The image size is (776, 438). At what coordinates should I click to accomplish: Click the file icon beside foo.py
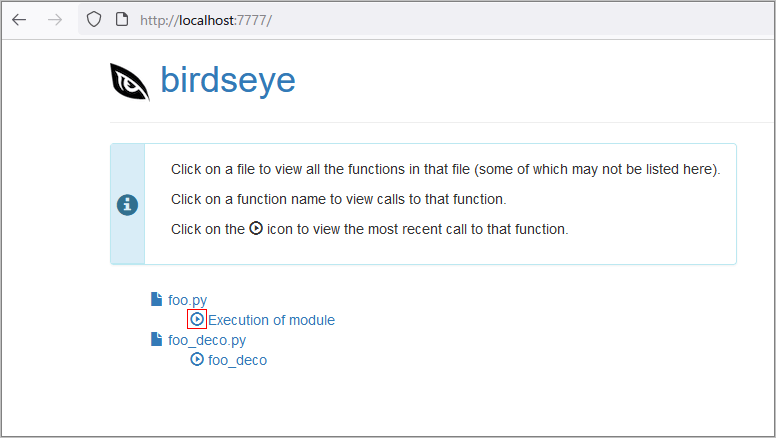click(x=156, y=299)
